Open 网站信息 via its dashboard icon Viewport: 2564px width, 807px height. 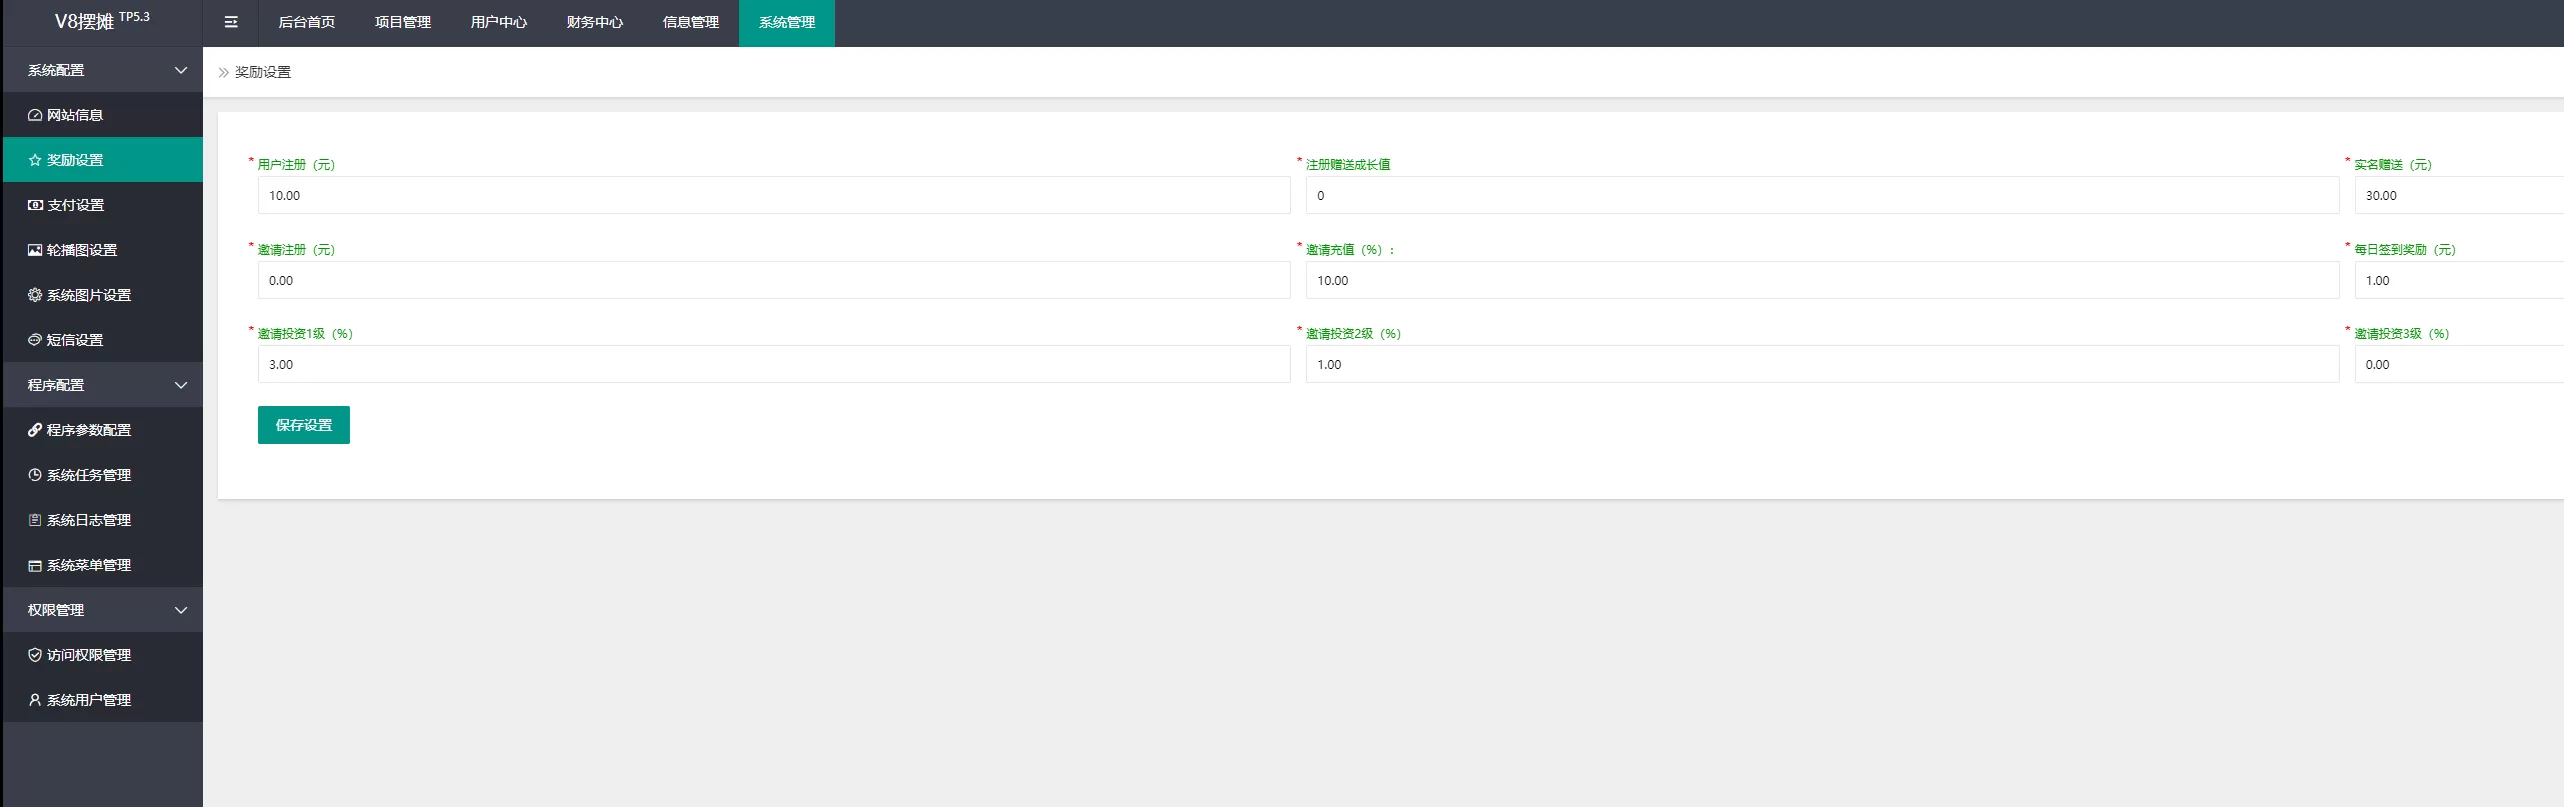pyautogui.click(x=35, y=115)
